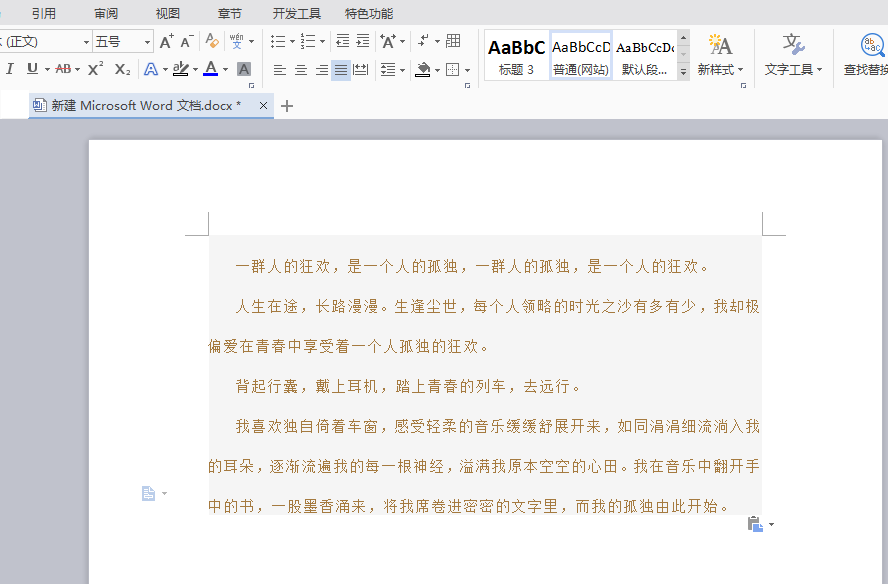The height and width of the screenshot is (584, 888).
Task: Expand underline style dropdown arrow
Action: [48, 70]
